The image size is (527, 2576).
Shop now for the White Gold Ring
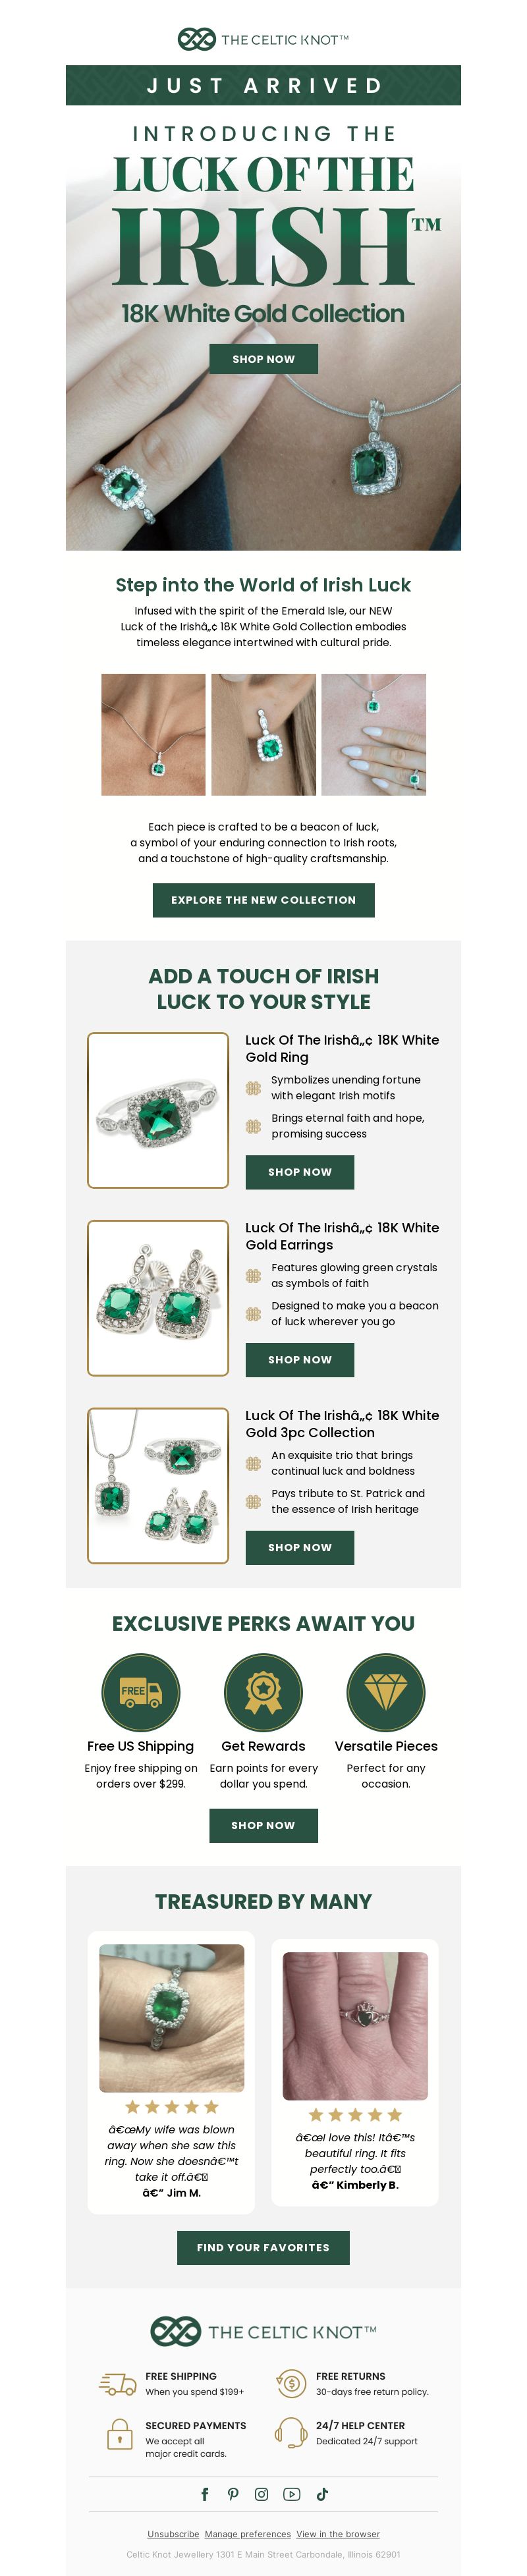tap(300, 1172)
